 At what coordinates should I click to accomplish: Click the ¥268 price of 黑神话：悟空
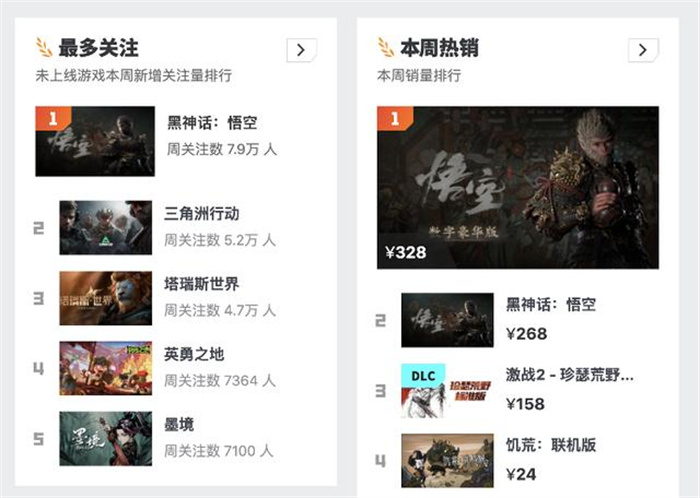[x=526, y=334]
